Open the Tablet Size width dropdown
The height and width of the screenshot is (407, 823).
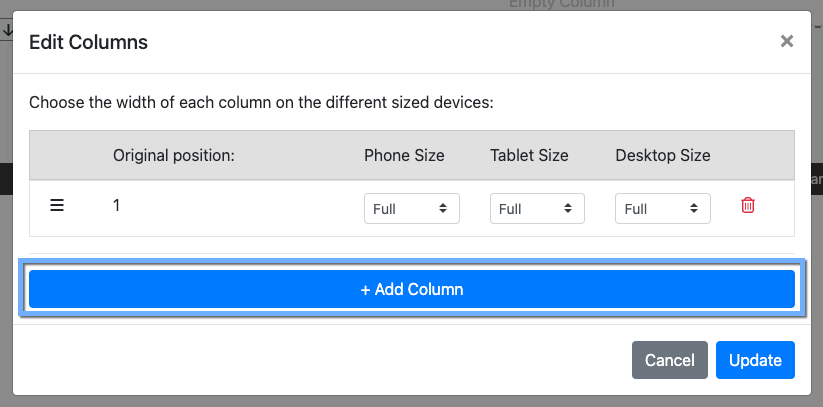tap(537, 209)
